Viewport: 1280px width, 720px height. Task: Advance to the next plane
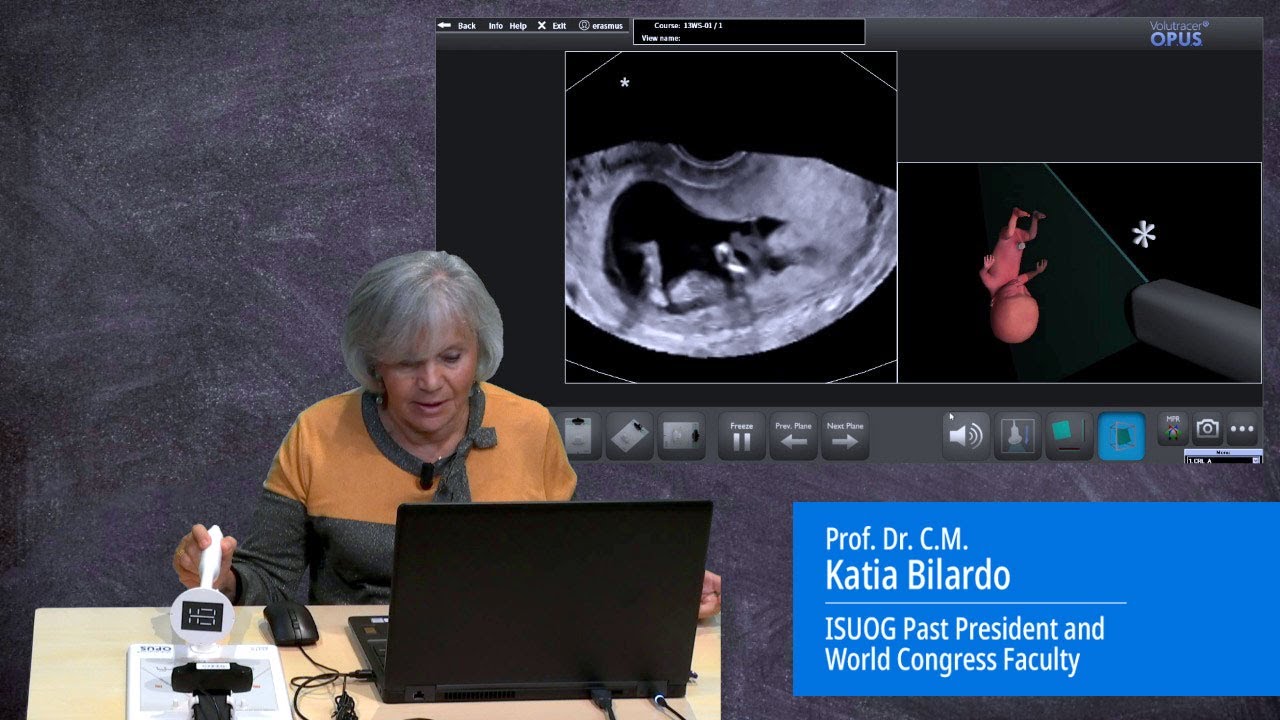[x=845, y=436]
